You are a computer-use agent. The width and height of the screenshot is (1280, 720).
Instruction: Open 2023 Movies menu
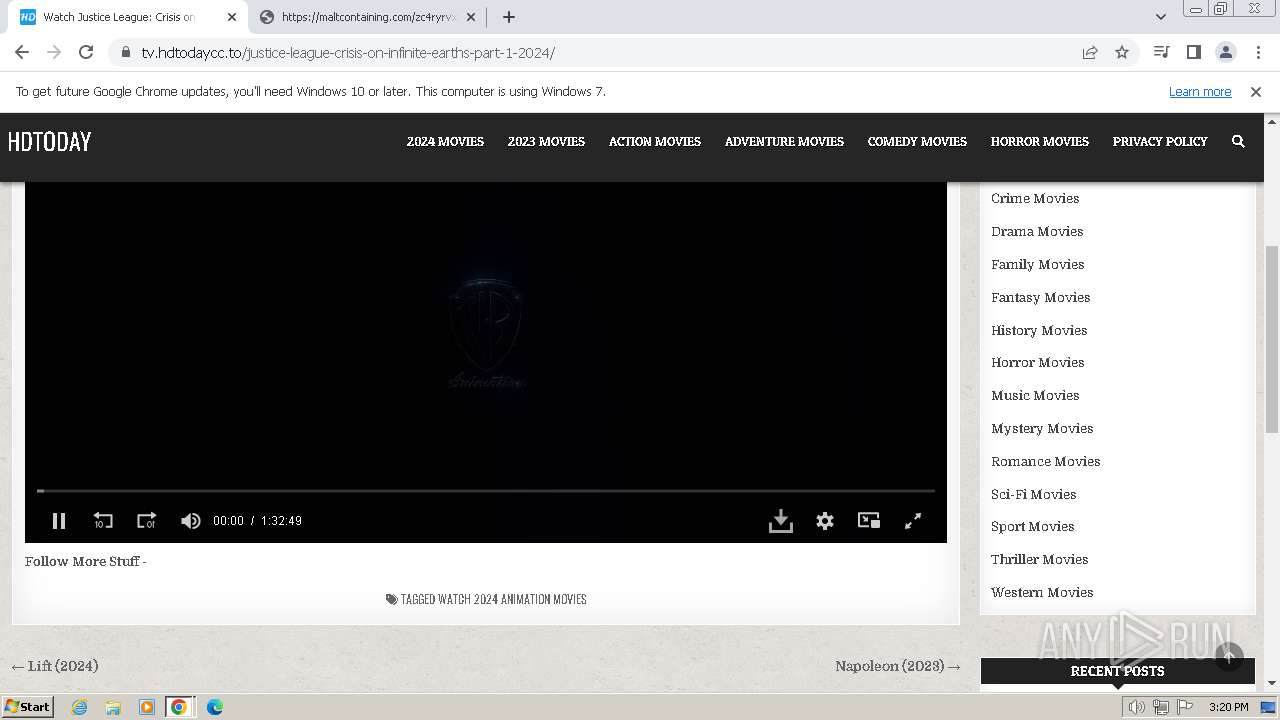click(546, 141)
